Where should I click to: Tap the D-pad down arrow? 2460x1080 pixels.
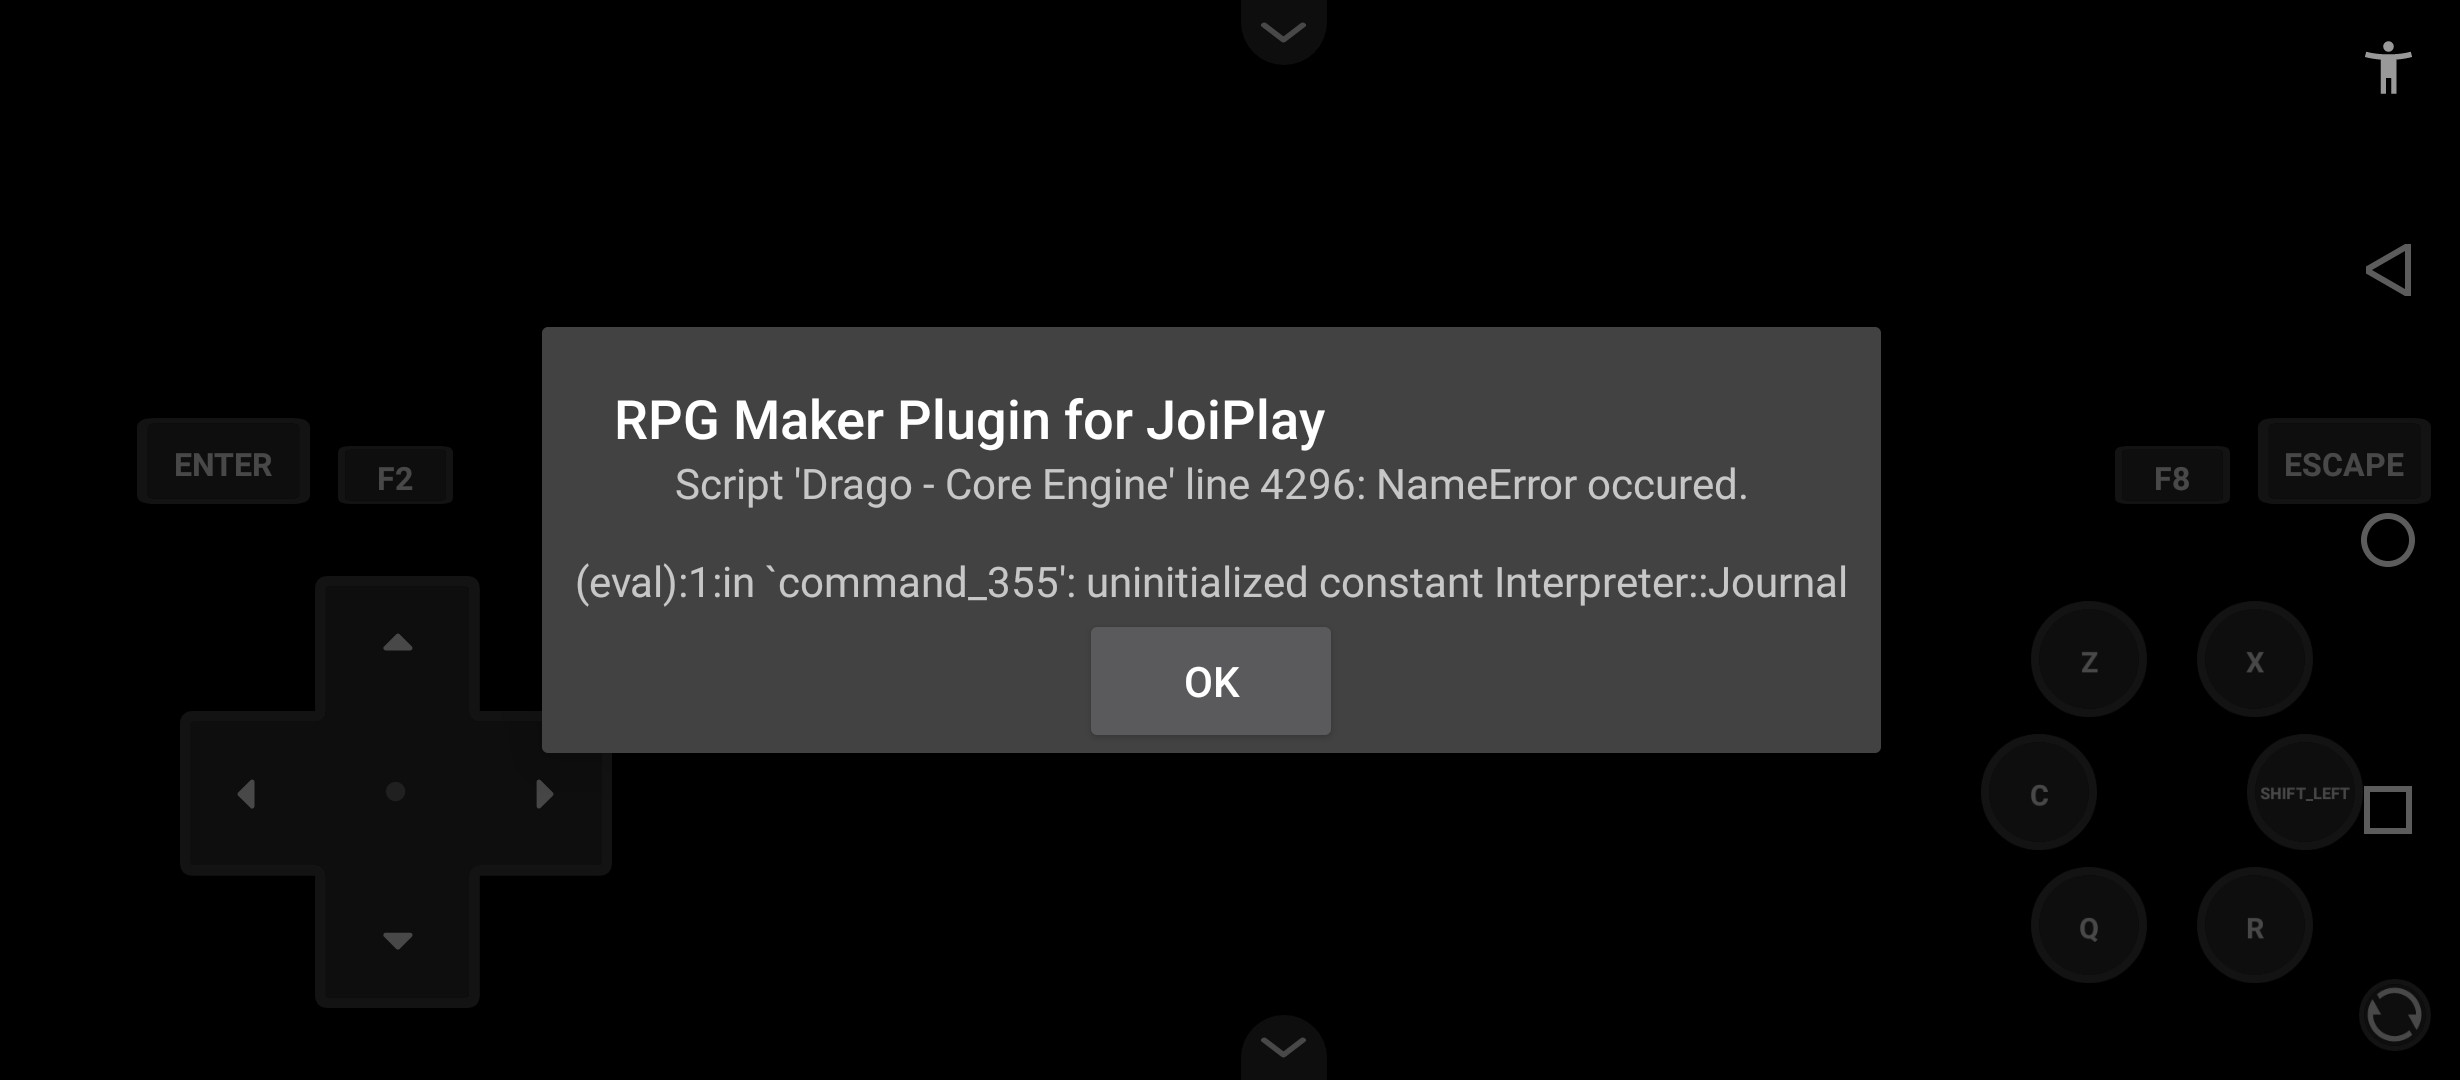click(x=398, y=940)
